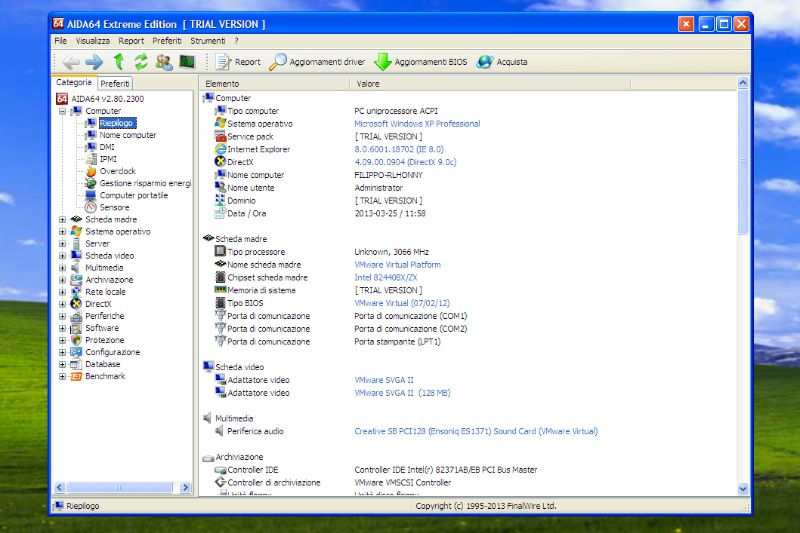Collapse the Computer tree node
Screen dimensions: 800x533
[x=62, y=111]
